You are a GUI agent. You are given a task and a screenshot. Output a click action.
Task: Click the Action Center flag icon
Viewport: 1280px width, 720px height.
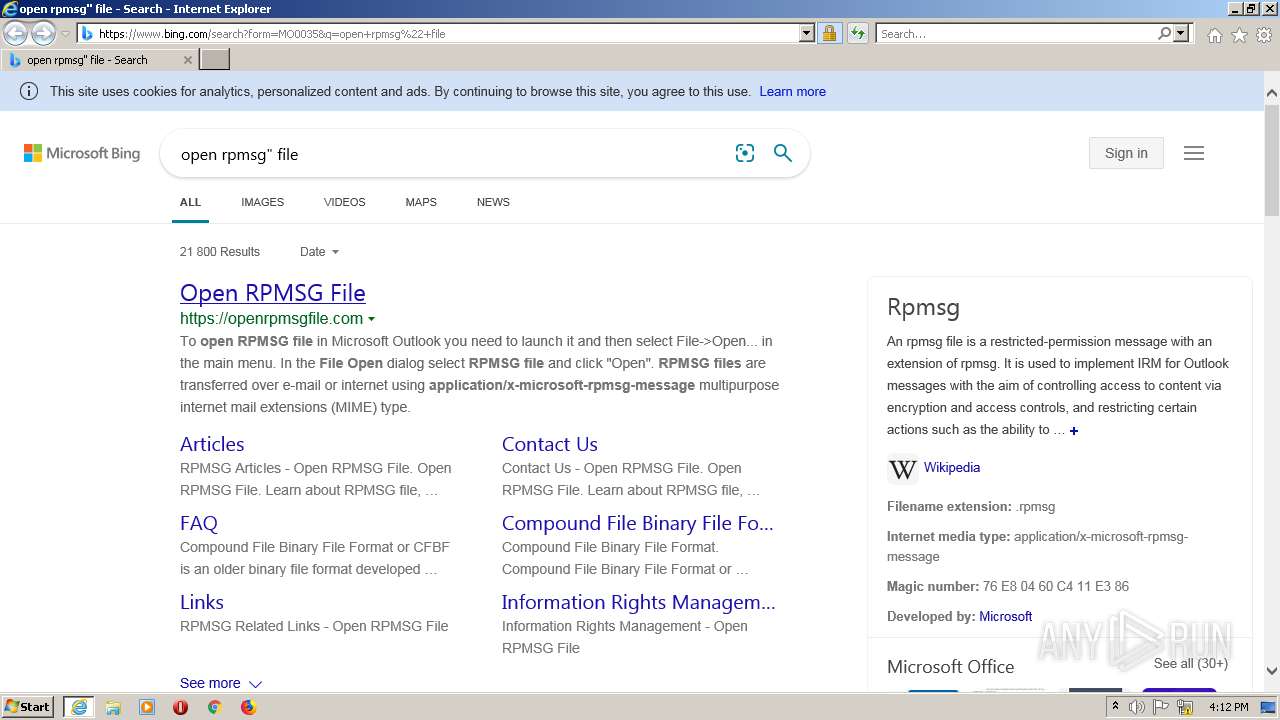(1162, 707)
